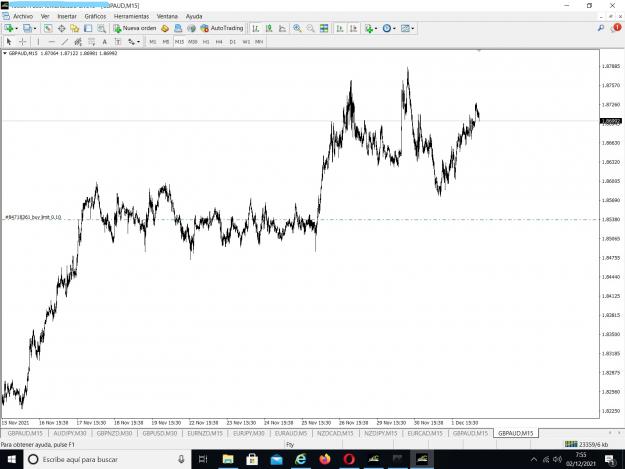Switch timeframe to M5

pyautogui.click(x=166, y=41)
